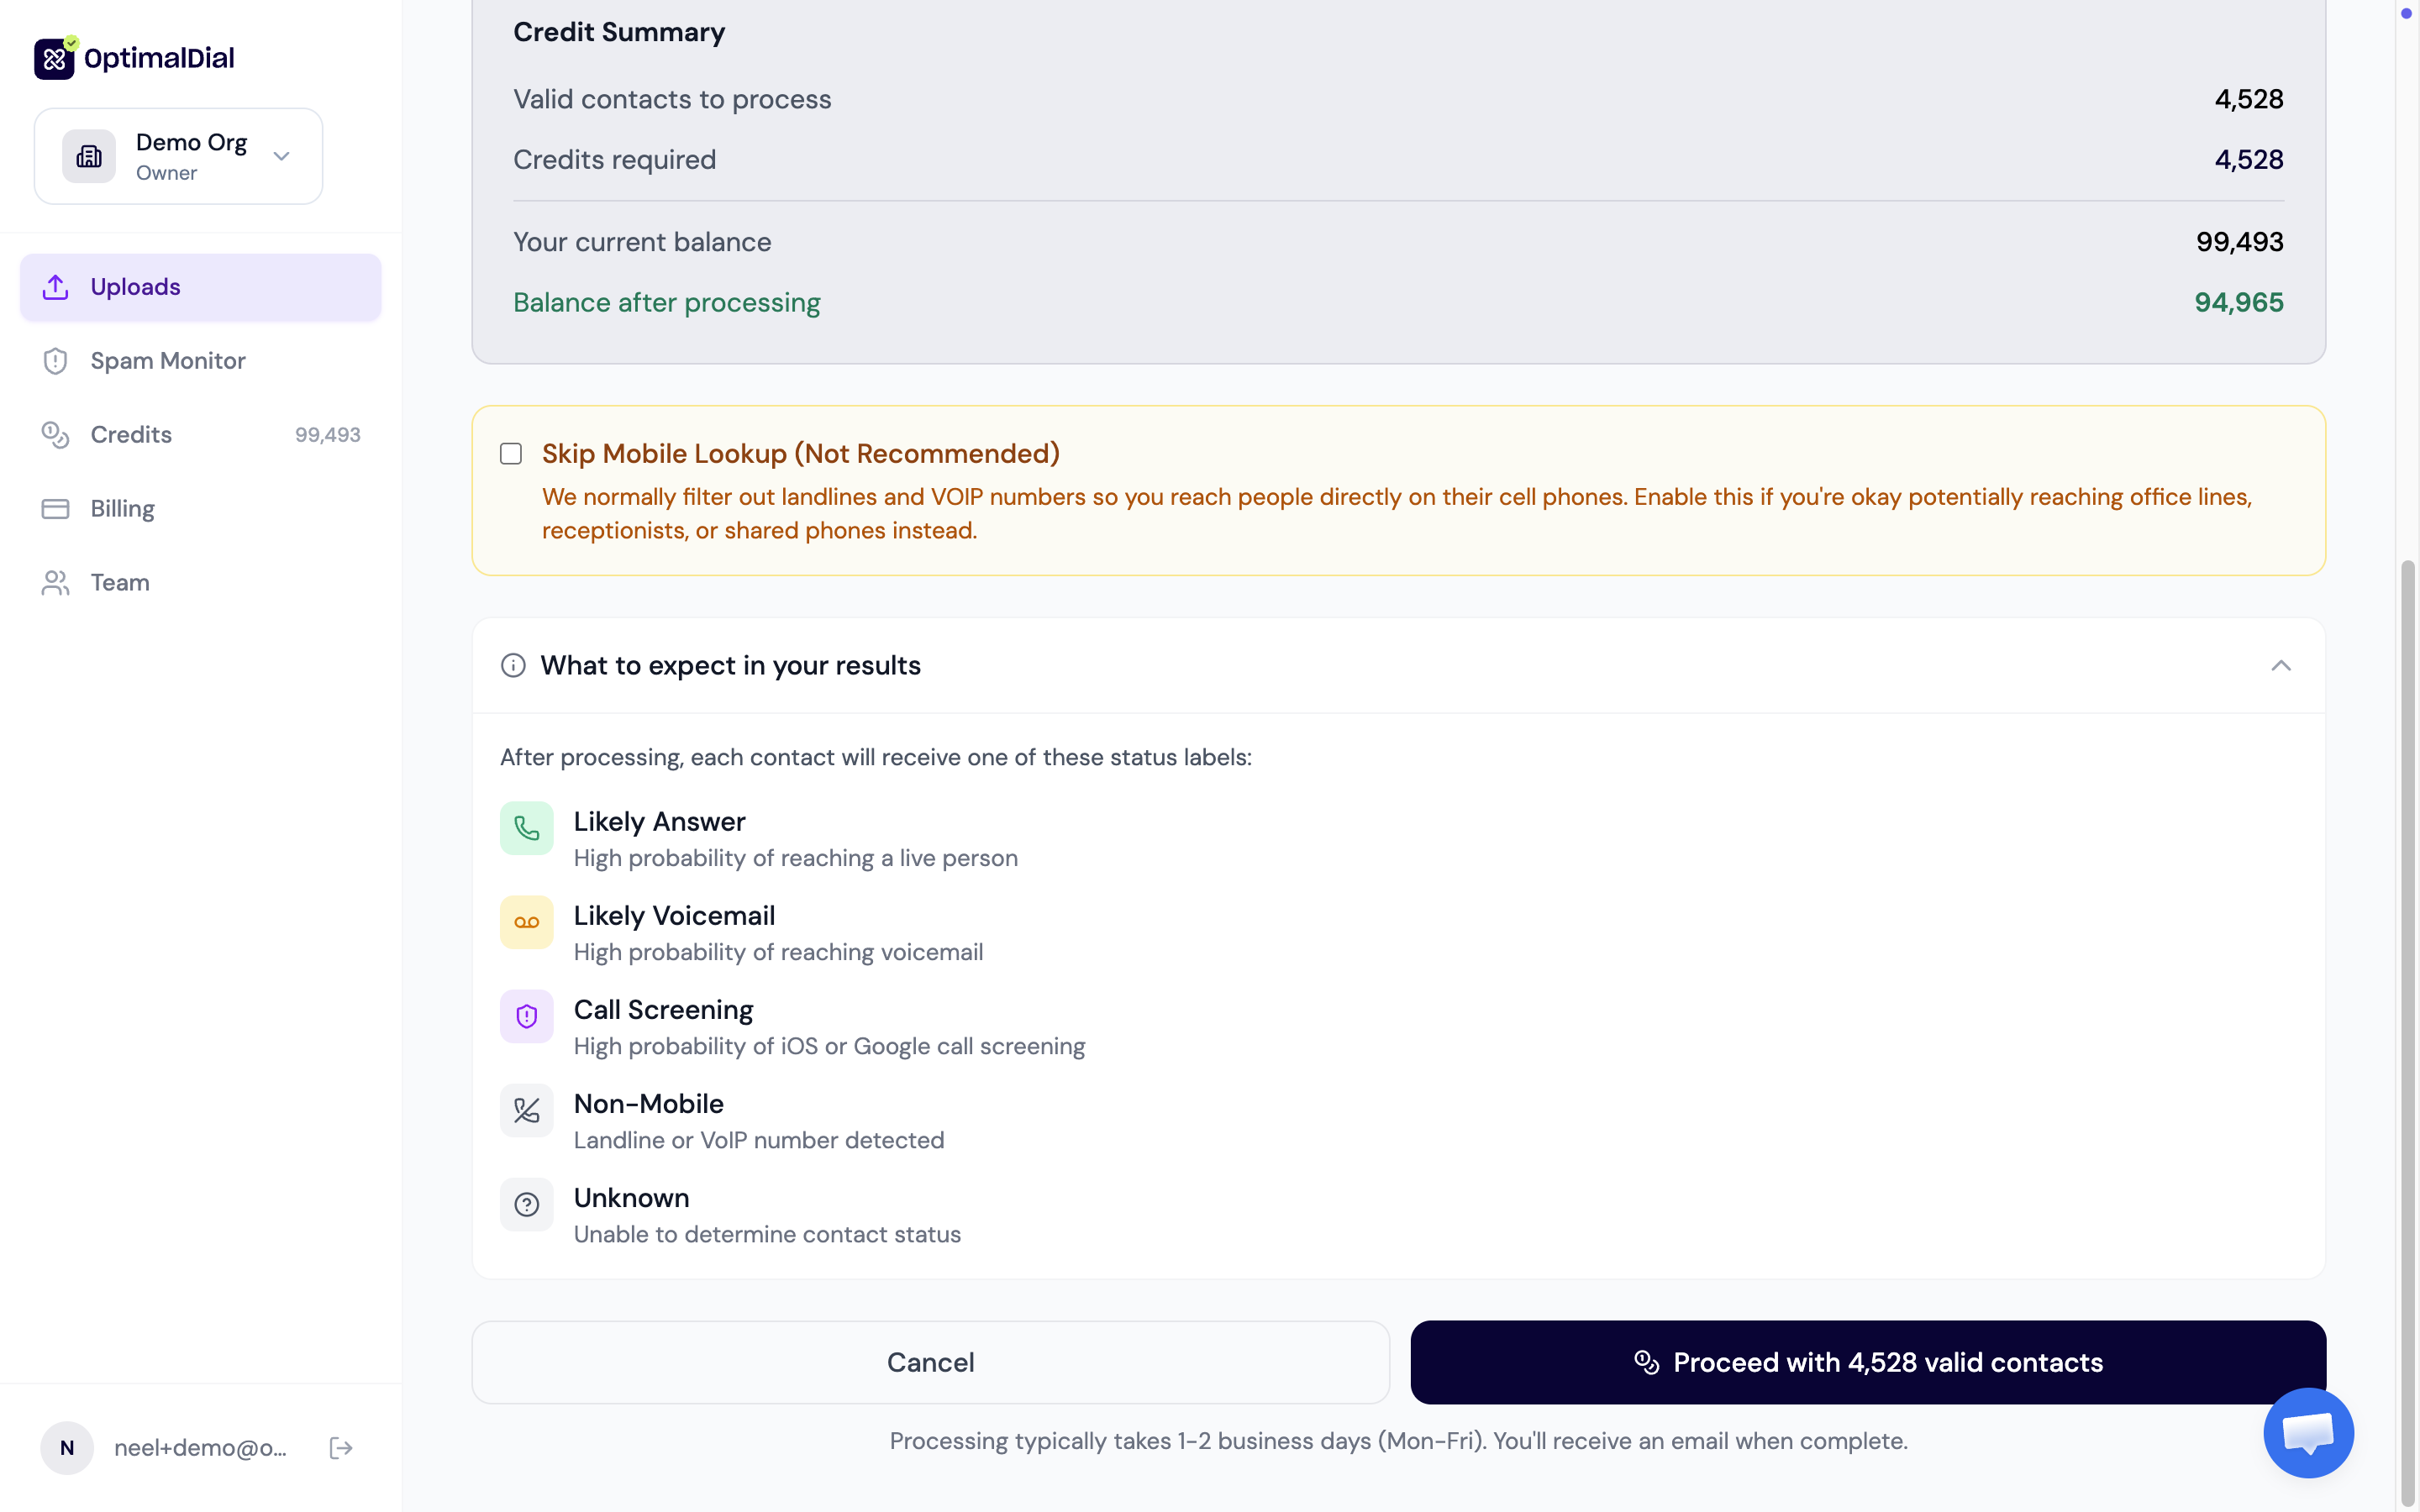
Task: Collapse the What to expect section
Action: click(2280, 666)
